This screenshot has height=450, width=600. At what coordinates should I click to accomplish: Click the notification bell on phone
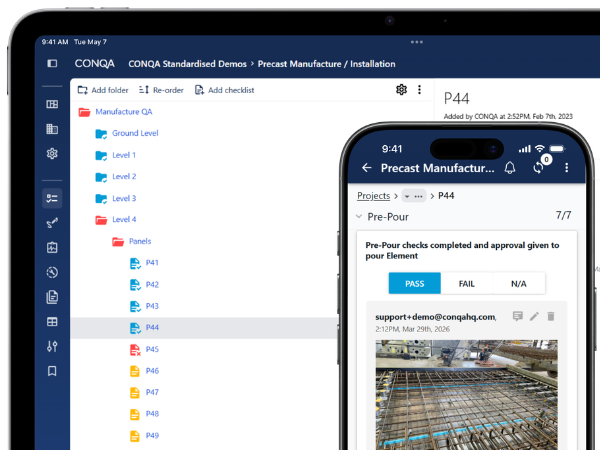[x=510, y=168]
